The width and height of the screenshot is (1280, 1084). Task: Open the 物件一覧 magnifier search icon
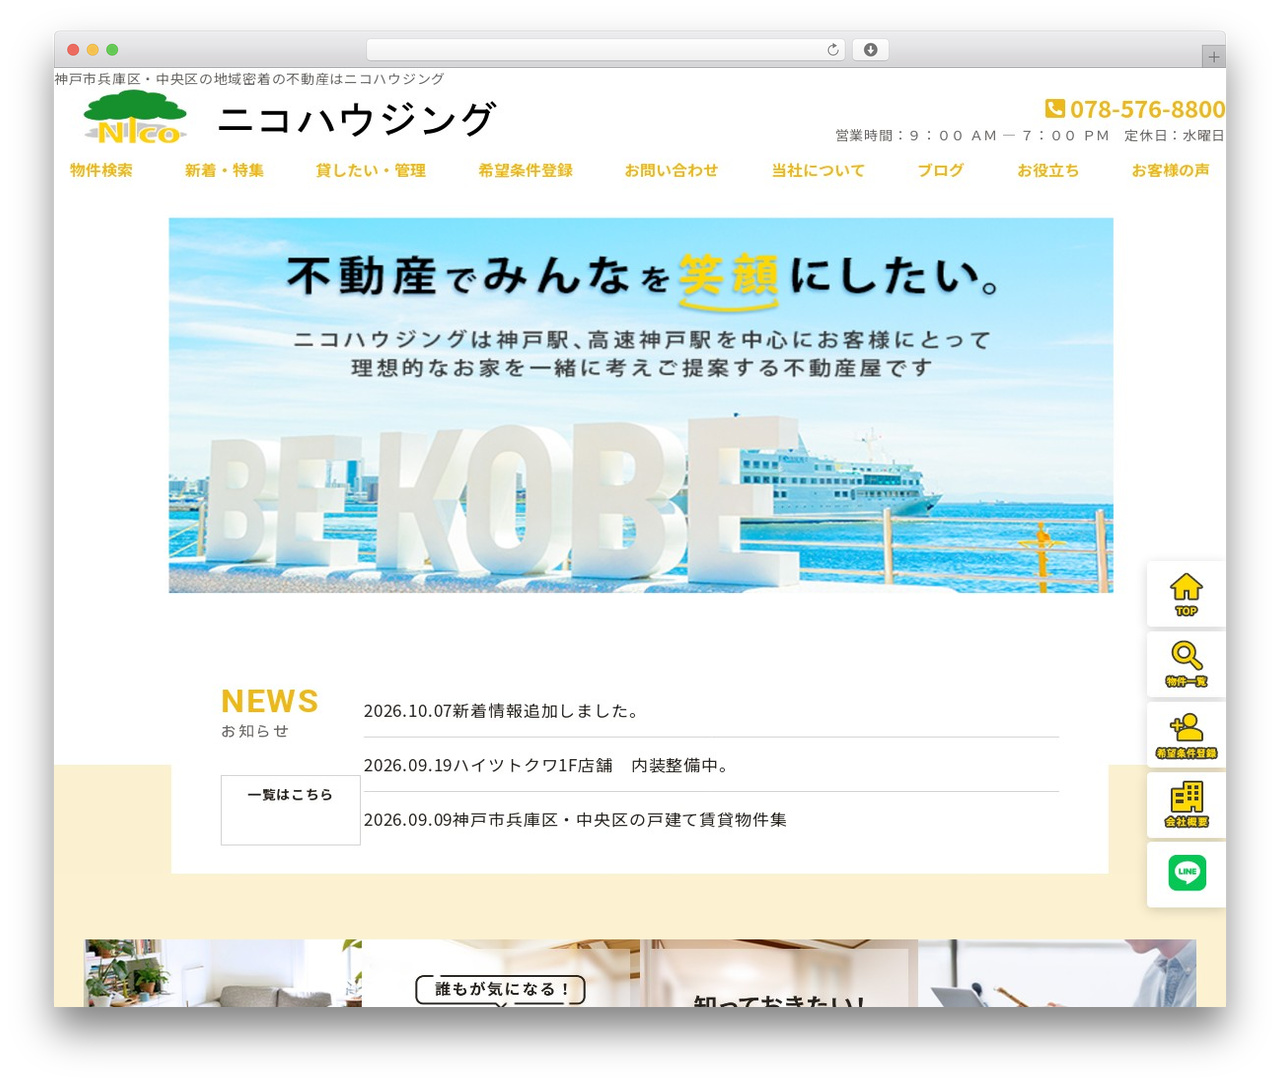pos(1186,664)
